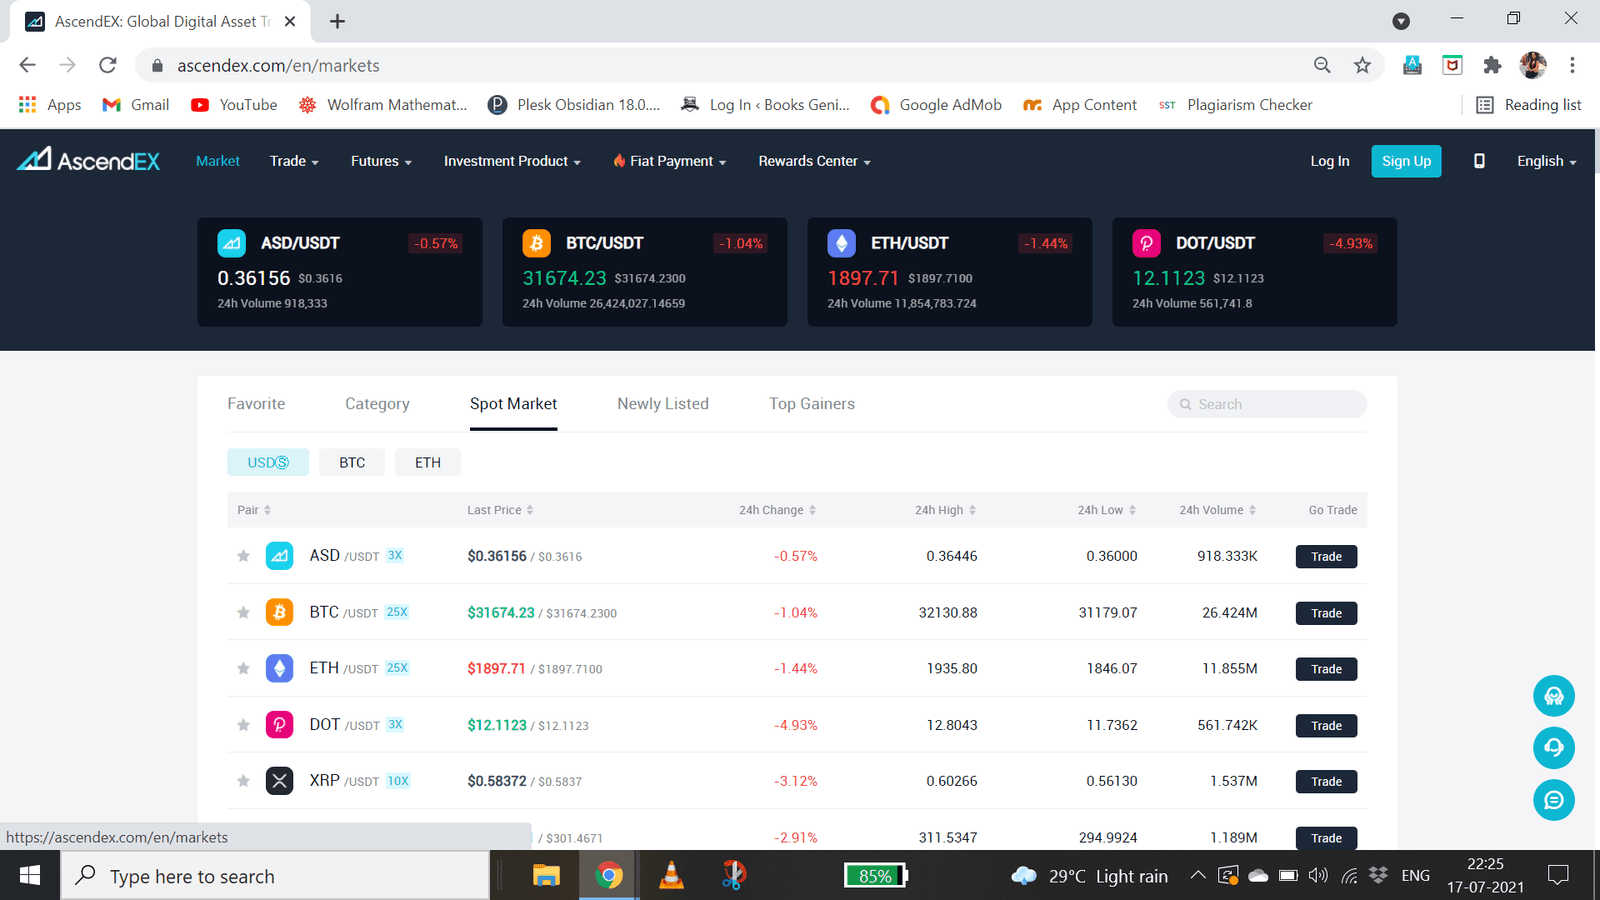Open the customer support headset icon
The image size is (1600, 900).
pos(1554,748)
